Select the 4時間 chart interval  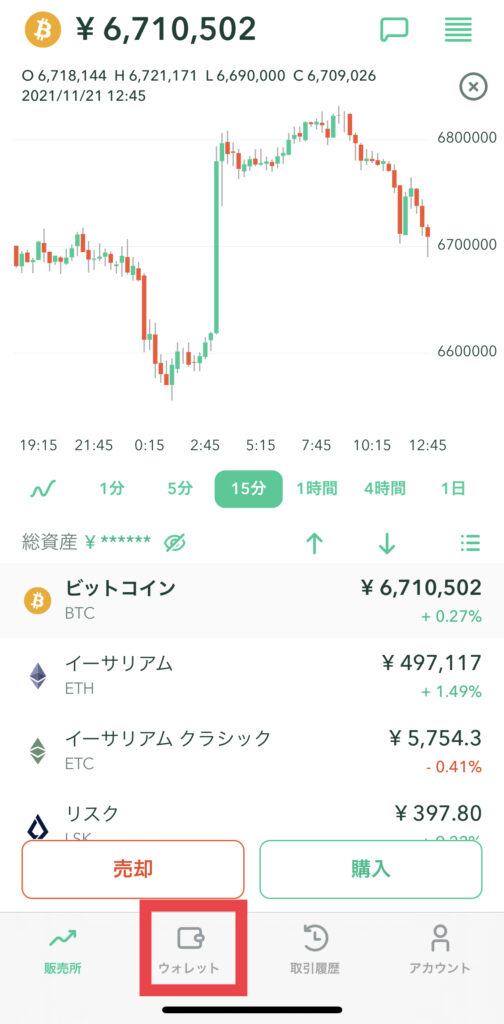pyautogui.click(x=385, y=488)
